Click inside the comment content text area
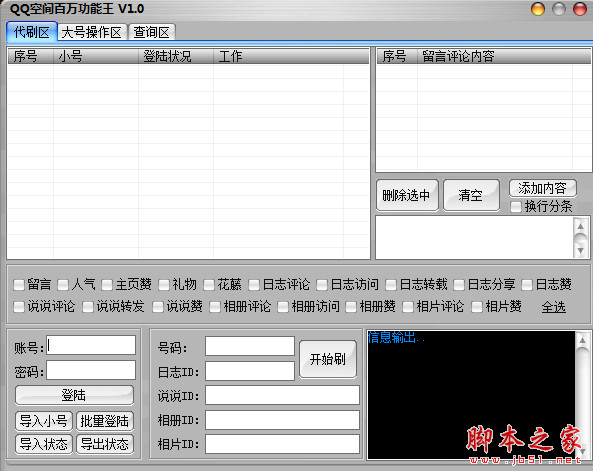This screenshot has width=593, height=471. click(x=474, y=238)
